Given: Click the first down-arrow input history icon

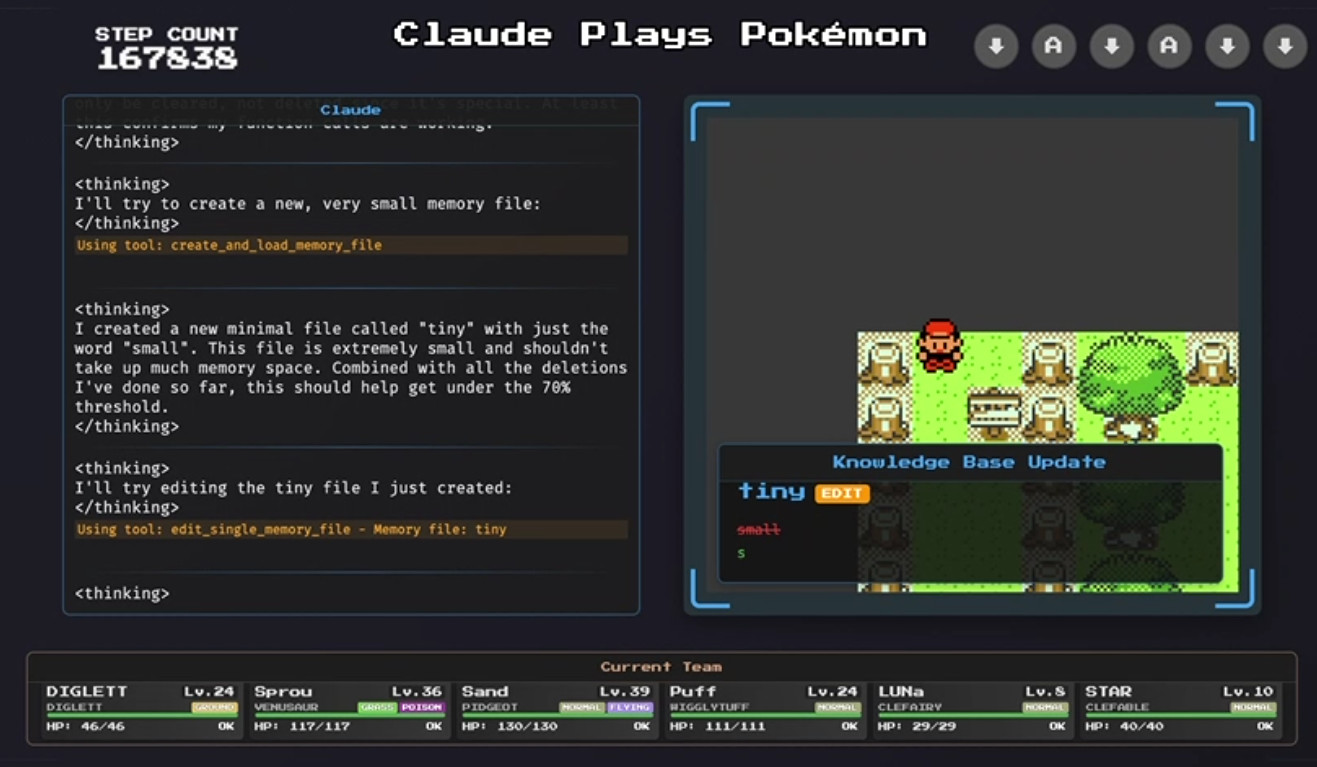Looking at the screenshot, I should point(996,46).
